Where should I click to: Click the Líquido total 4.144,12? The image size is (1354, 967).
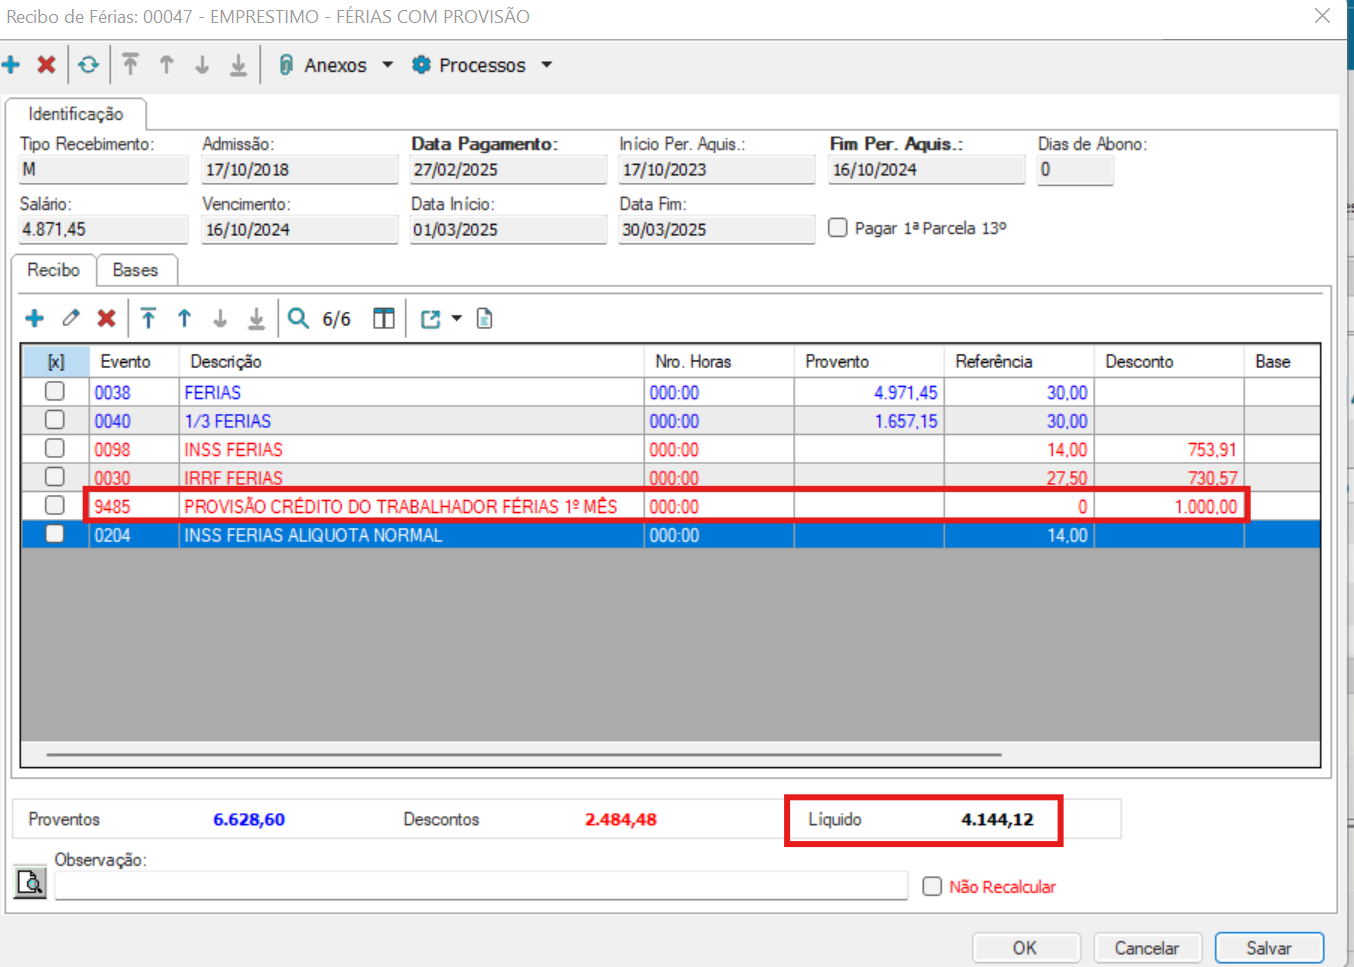click(997, 820)
